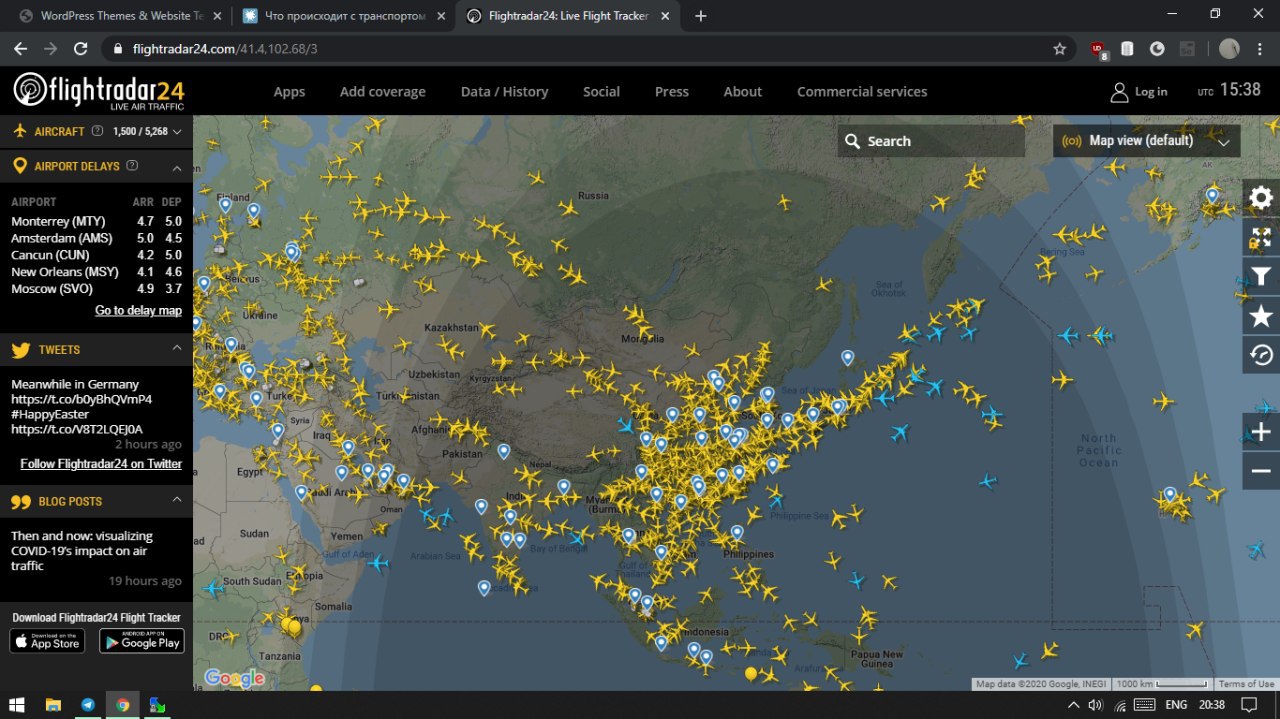
Task: Click the Google Play download badge
Action: 142,642
